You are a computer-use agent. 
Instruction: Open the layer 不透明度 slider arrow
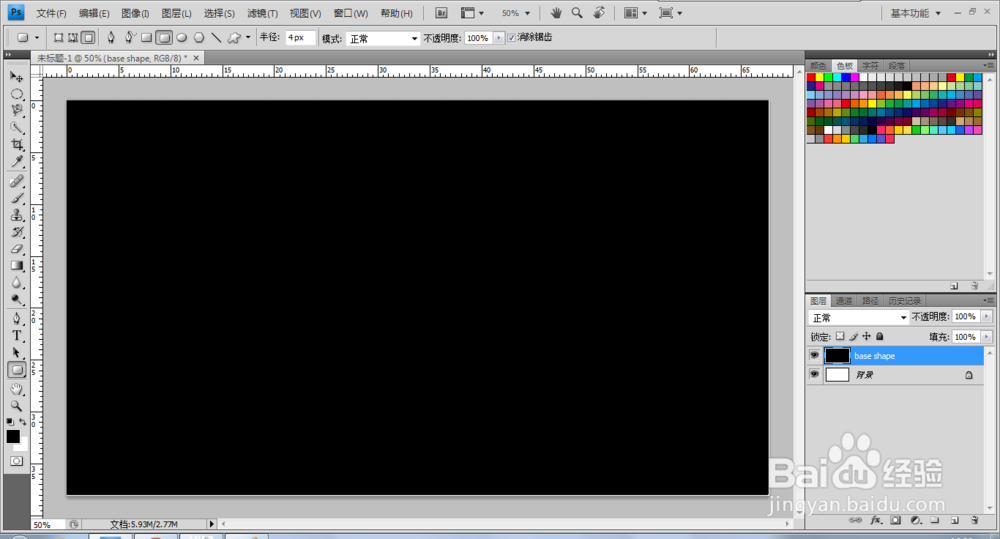pyautogui.click(x=987, y=316)
